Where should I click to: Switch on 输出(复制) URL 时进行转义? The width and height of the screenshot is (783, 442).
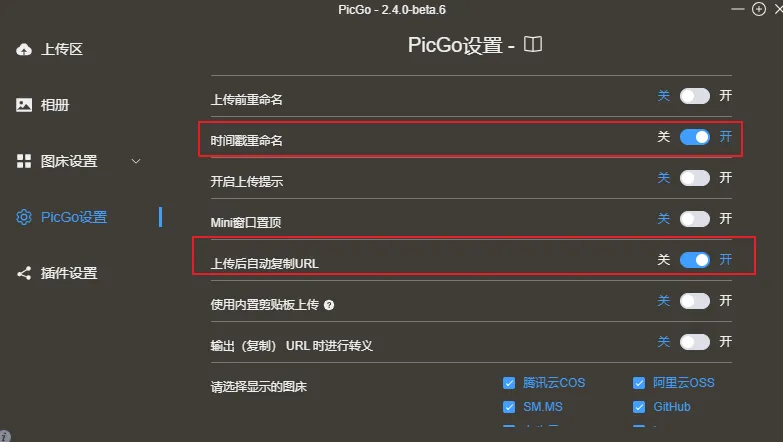(694, 342)
